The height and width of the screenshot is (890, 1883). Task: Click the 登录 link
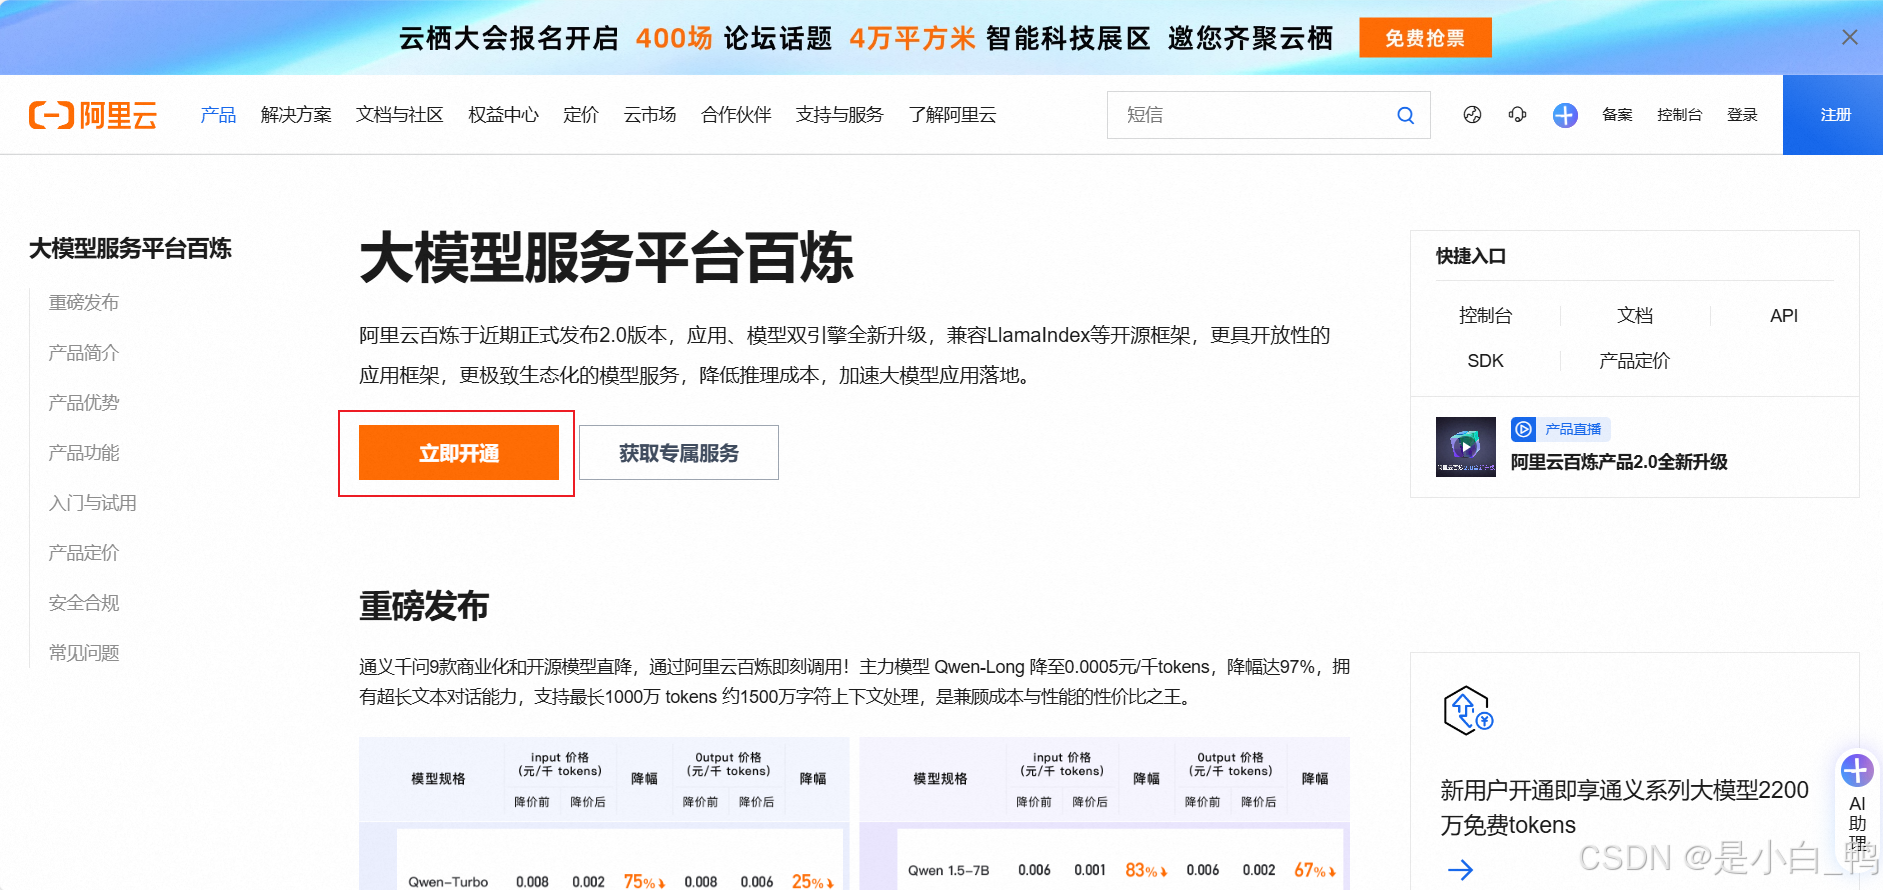click(x=1742, y=115)
